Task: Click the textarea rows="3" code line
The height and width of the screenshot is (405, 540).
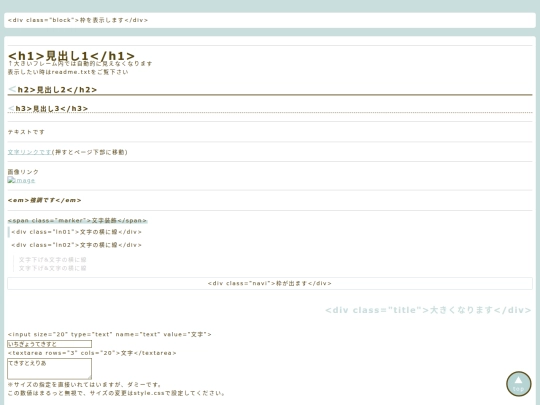Action: 92,353
